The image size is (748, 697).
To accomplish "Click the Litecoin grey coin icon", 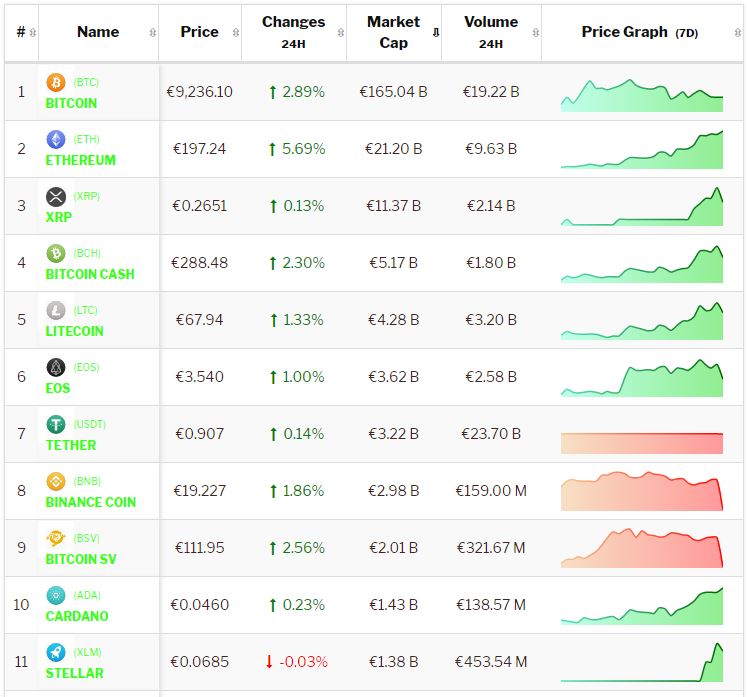I will 56,310.
